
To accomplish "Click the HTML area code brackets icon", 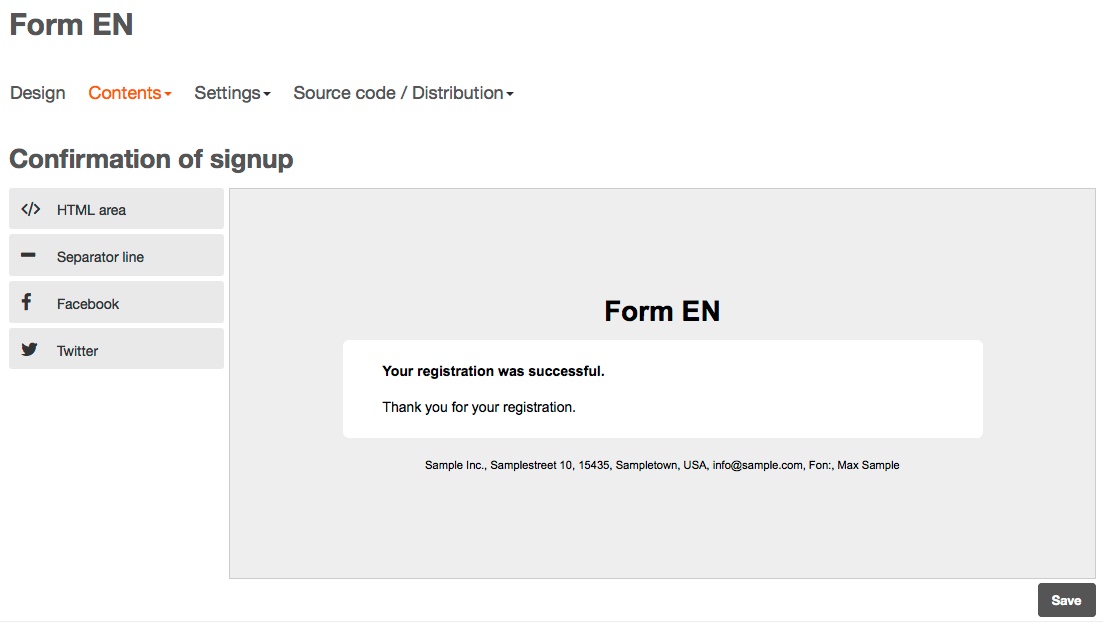I will click(30, 210).
